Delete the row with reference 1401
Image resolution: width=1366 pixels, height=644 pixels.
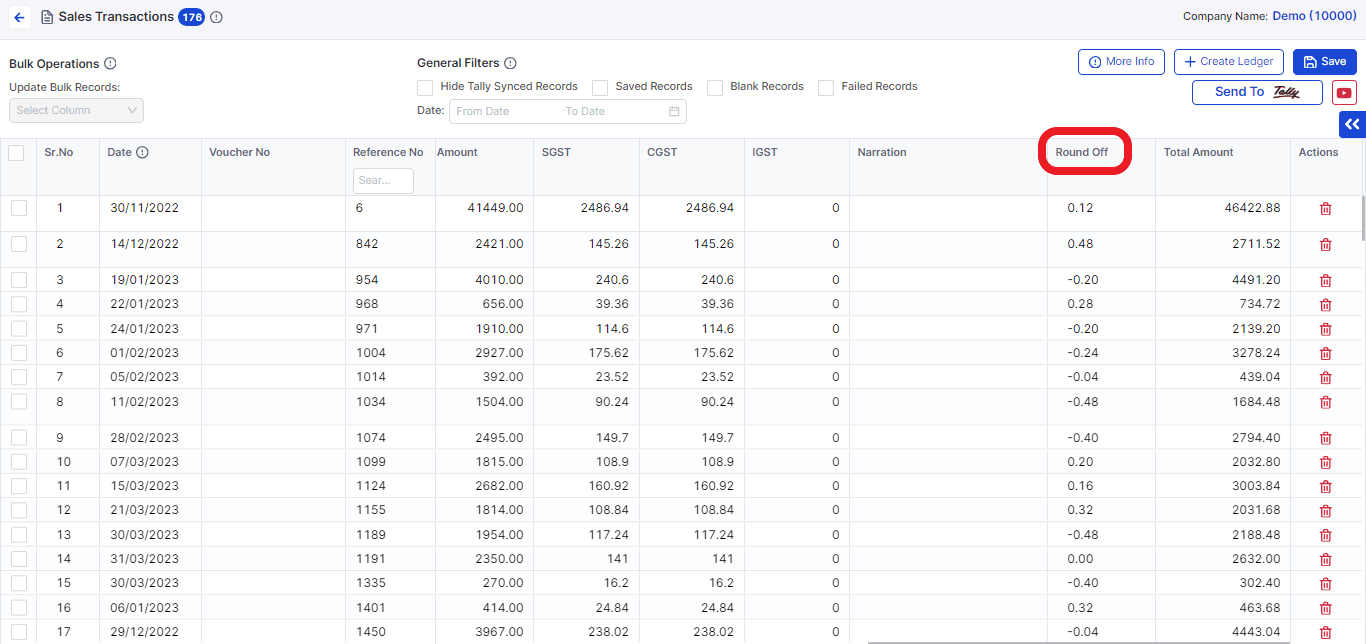point(1326,608)
